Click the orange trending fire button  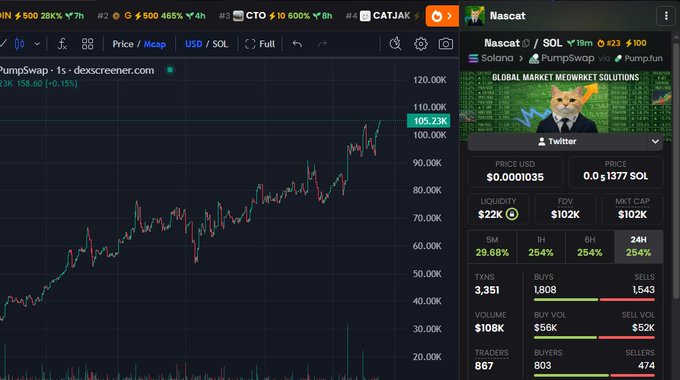[442, 16]
